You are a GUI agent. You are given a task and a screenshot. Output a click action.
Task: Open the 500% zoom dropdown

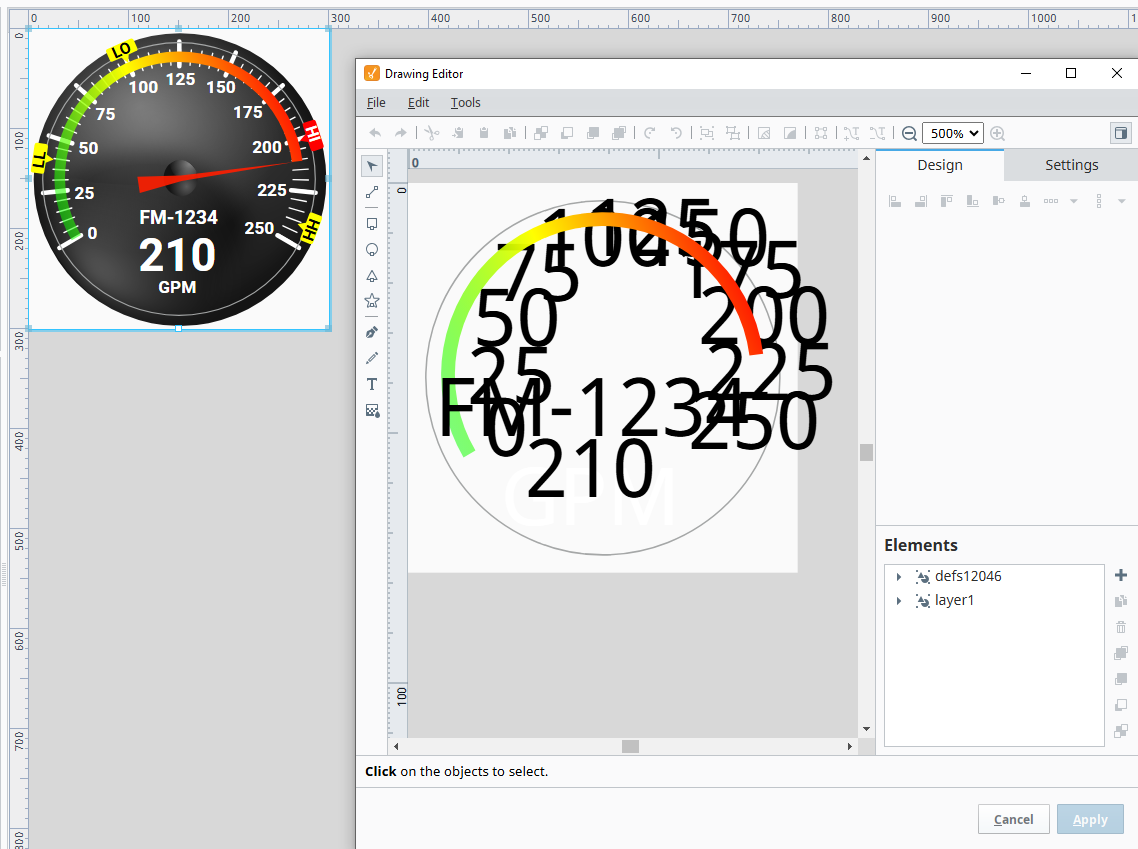[x=952, y=134]
